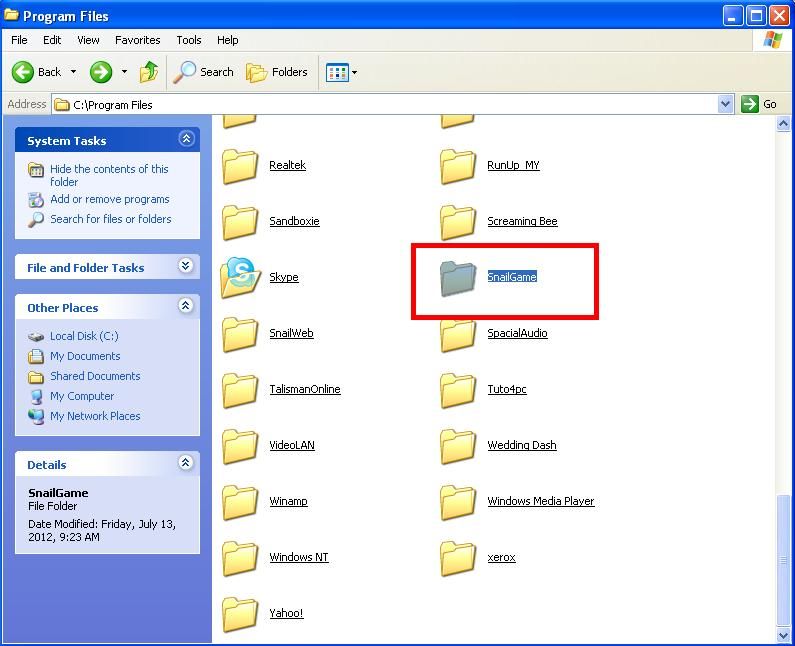
Task: Select the xerox folder icon
Action: click(x=458, y=558)
